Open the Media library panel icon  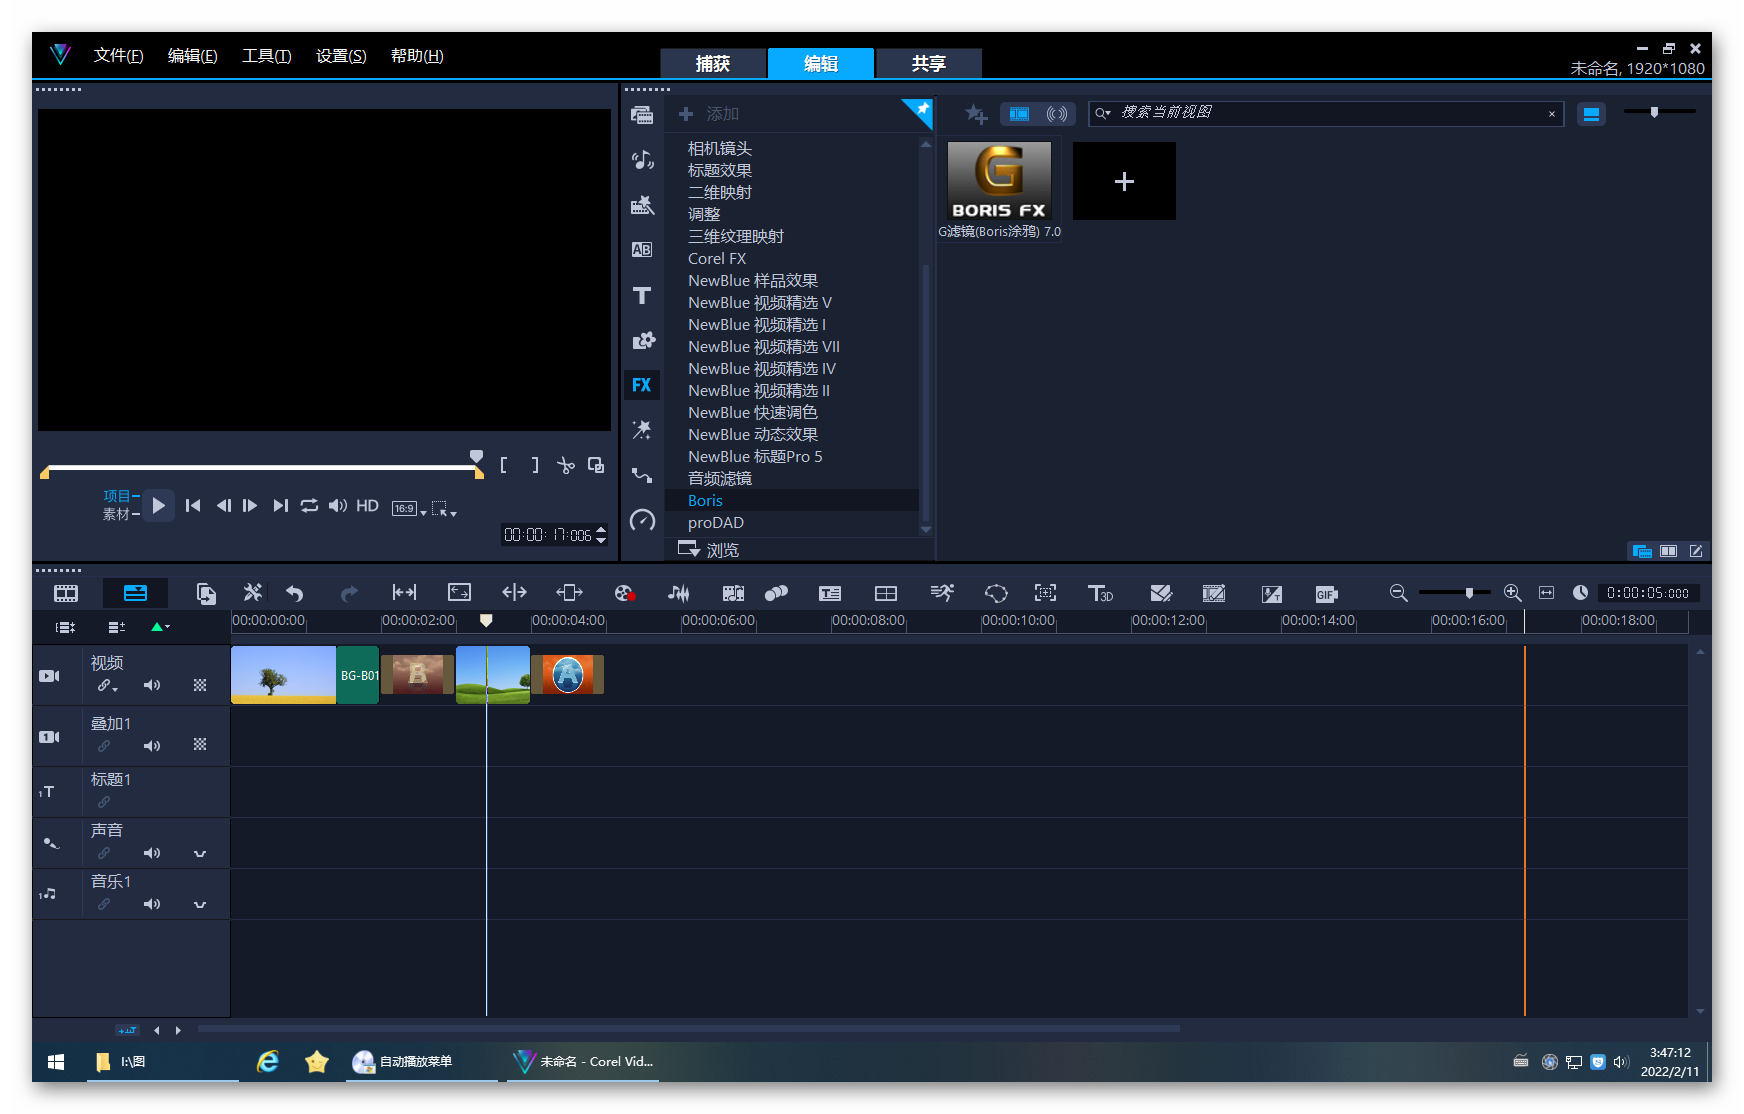pos(642,115)
